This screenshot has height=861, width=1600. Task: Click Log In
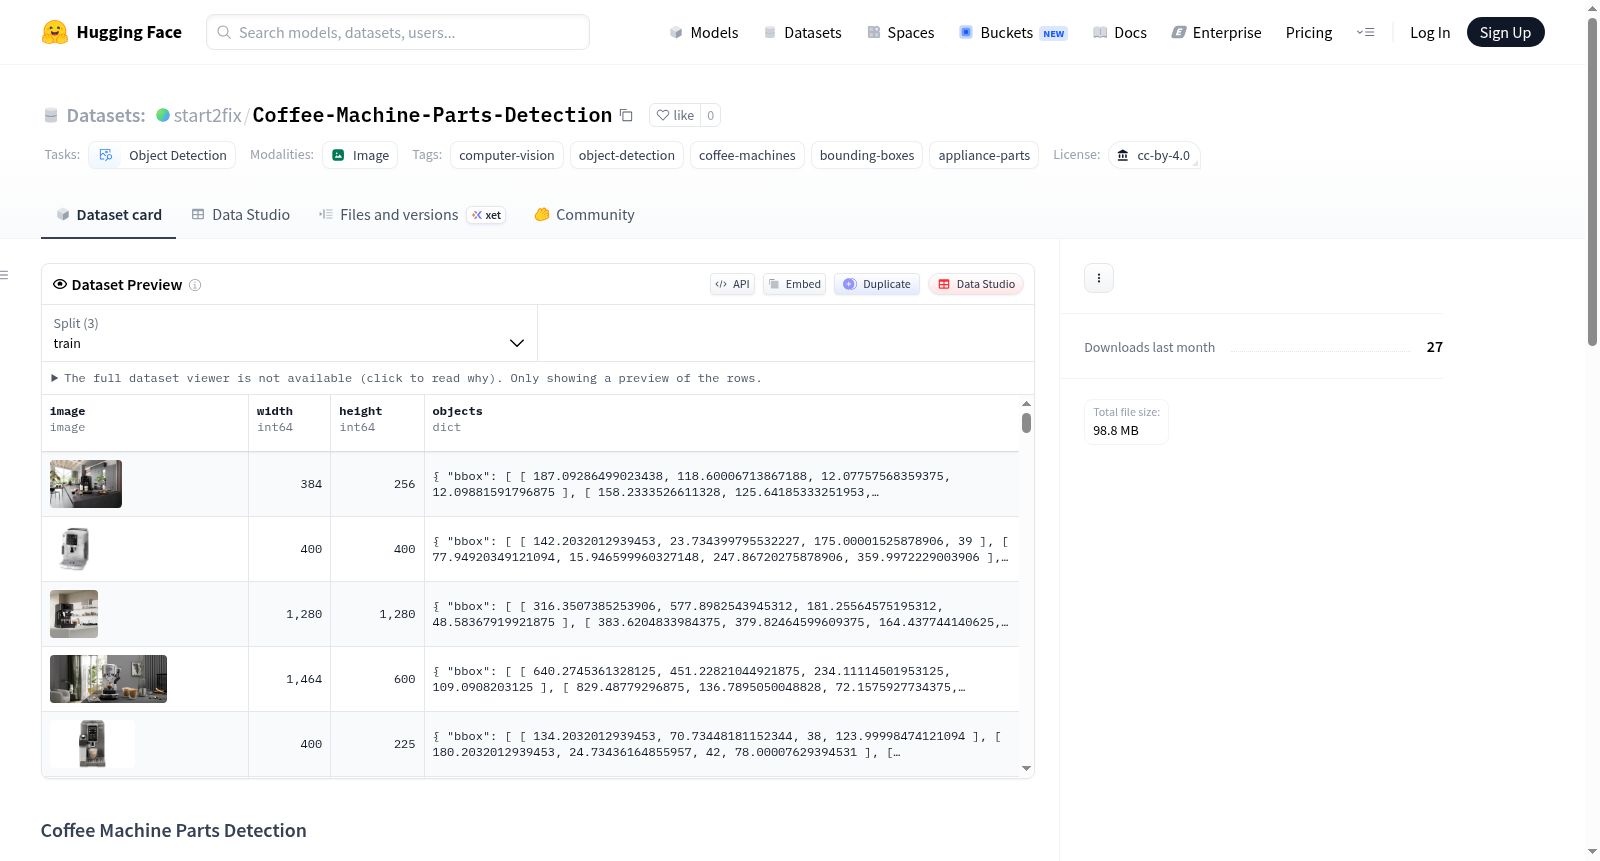[x=1430, y=33]
